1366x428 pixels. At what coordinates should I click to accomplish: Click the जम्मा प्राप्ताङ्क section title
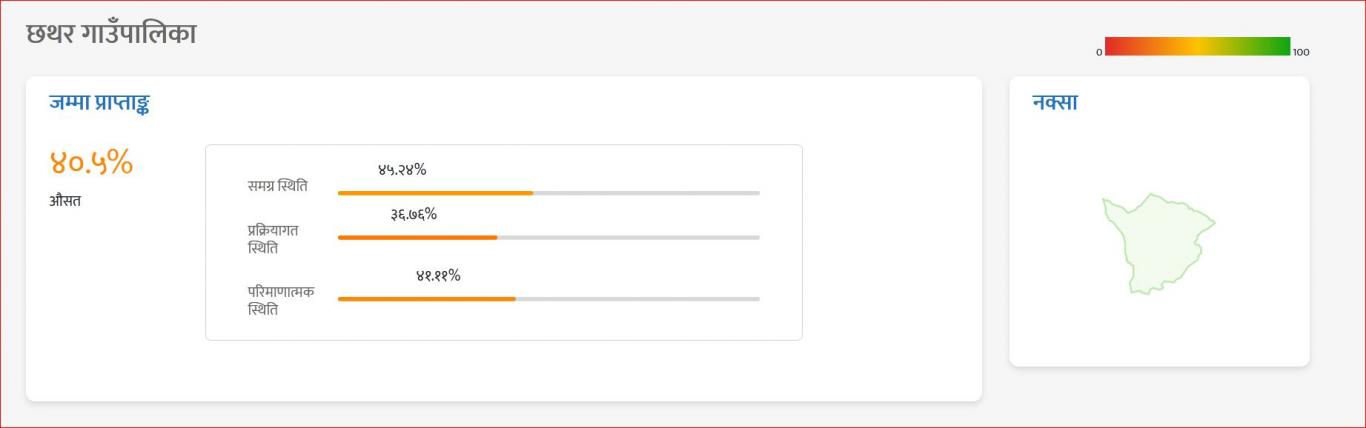(x=99, y=103)
